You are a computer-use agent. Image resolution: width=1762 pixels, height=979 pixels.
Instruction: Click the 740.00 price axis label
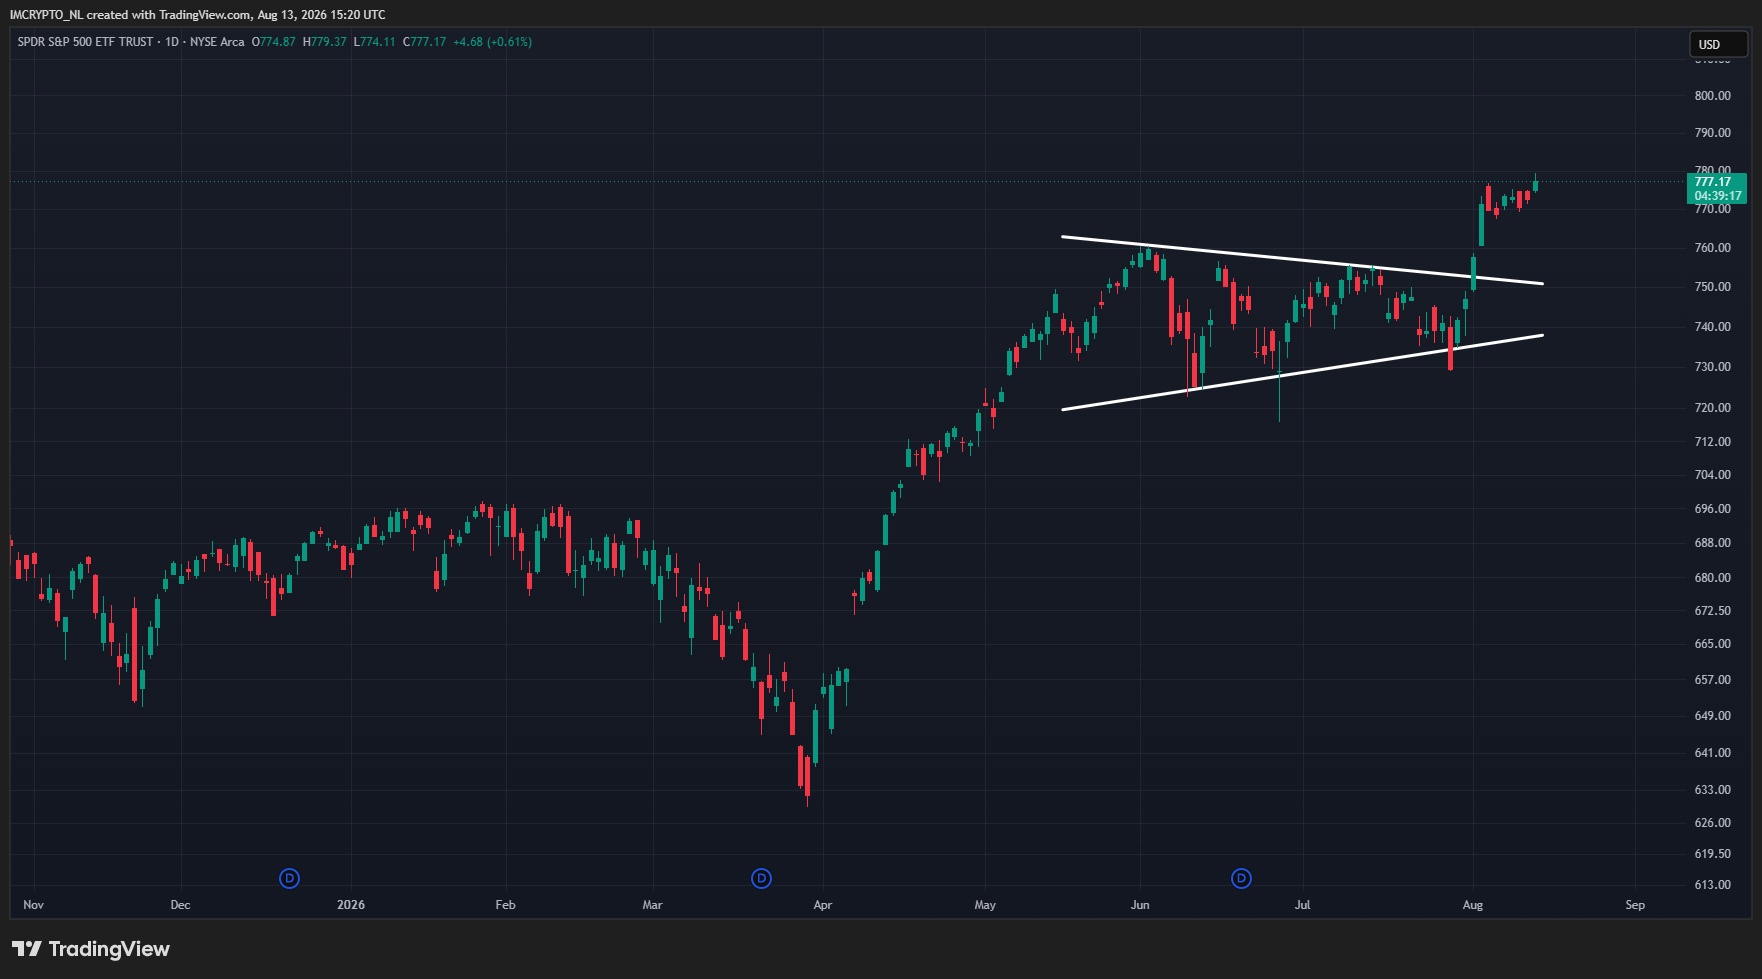pyautogui.click(x=1713, y=327)
